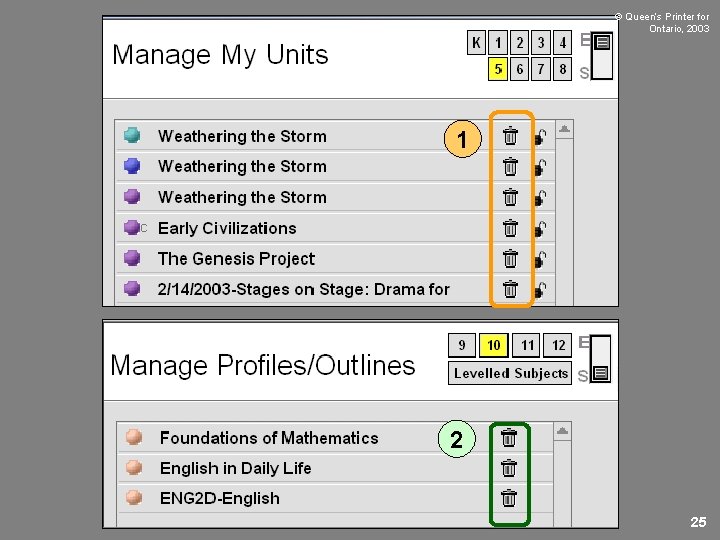Viewport: 720px width, 540px height.
Task: Delete The Genesis Project unit
Action: 510,259
